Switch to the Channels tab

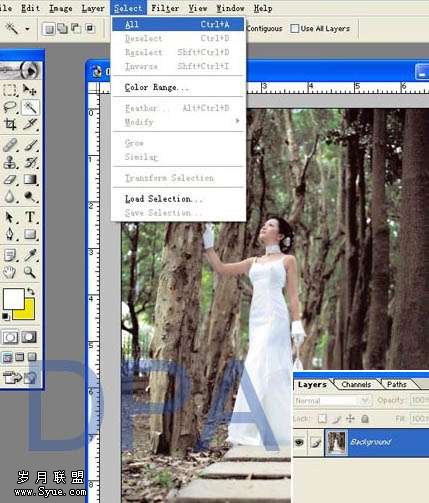click(x=356, y=385)
